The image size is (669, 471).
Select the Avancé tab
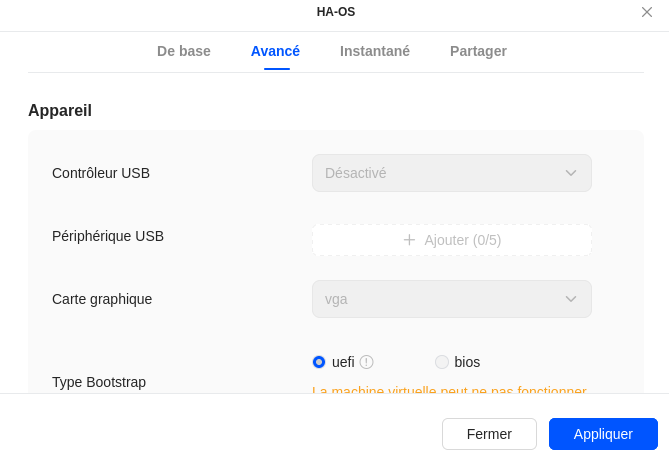275,51
